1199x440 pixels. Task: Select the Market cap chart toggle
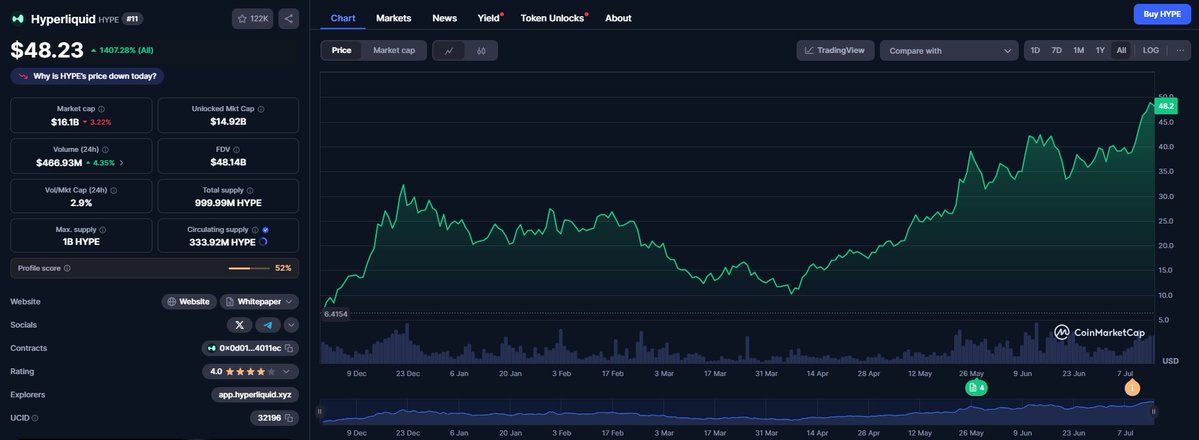point(394,51)
